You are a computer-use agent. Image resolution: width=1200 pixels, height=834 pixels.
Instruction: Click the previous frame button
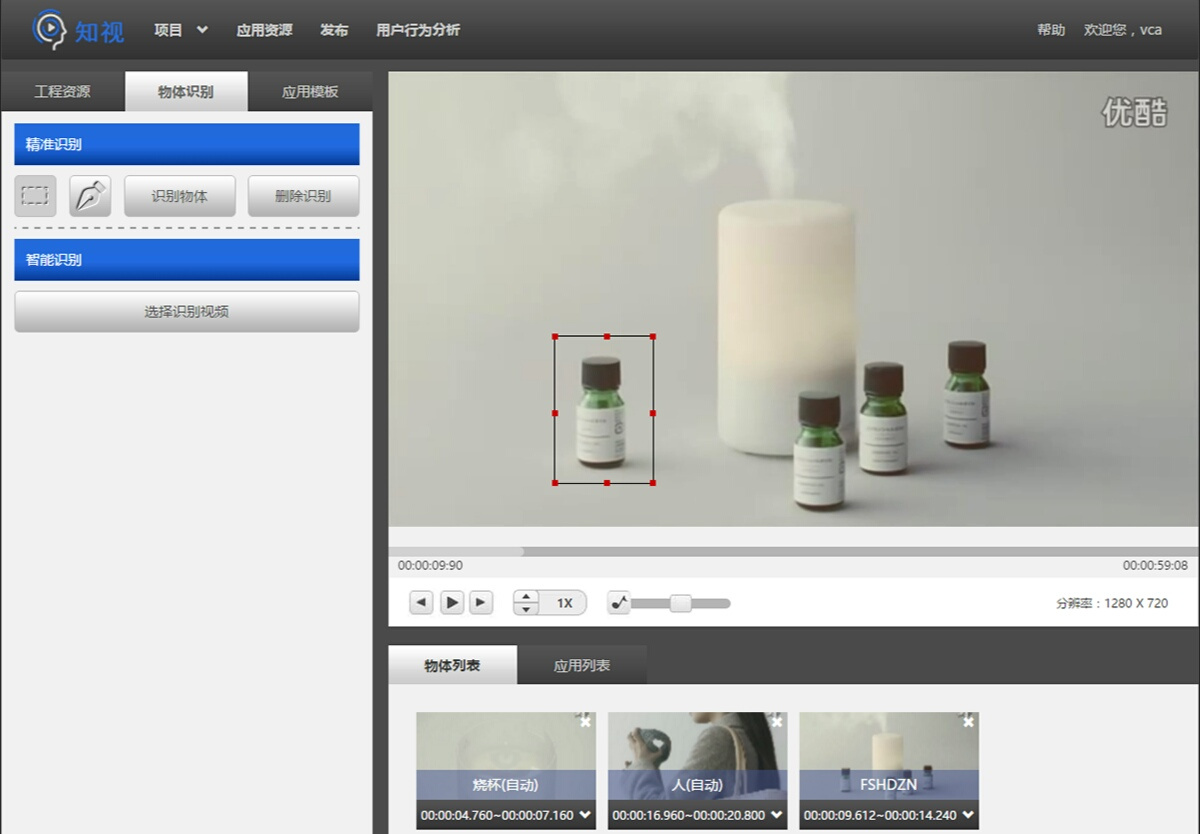click(421, 602)
